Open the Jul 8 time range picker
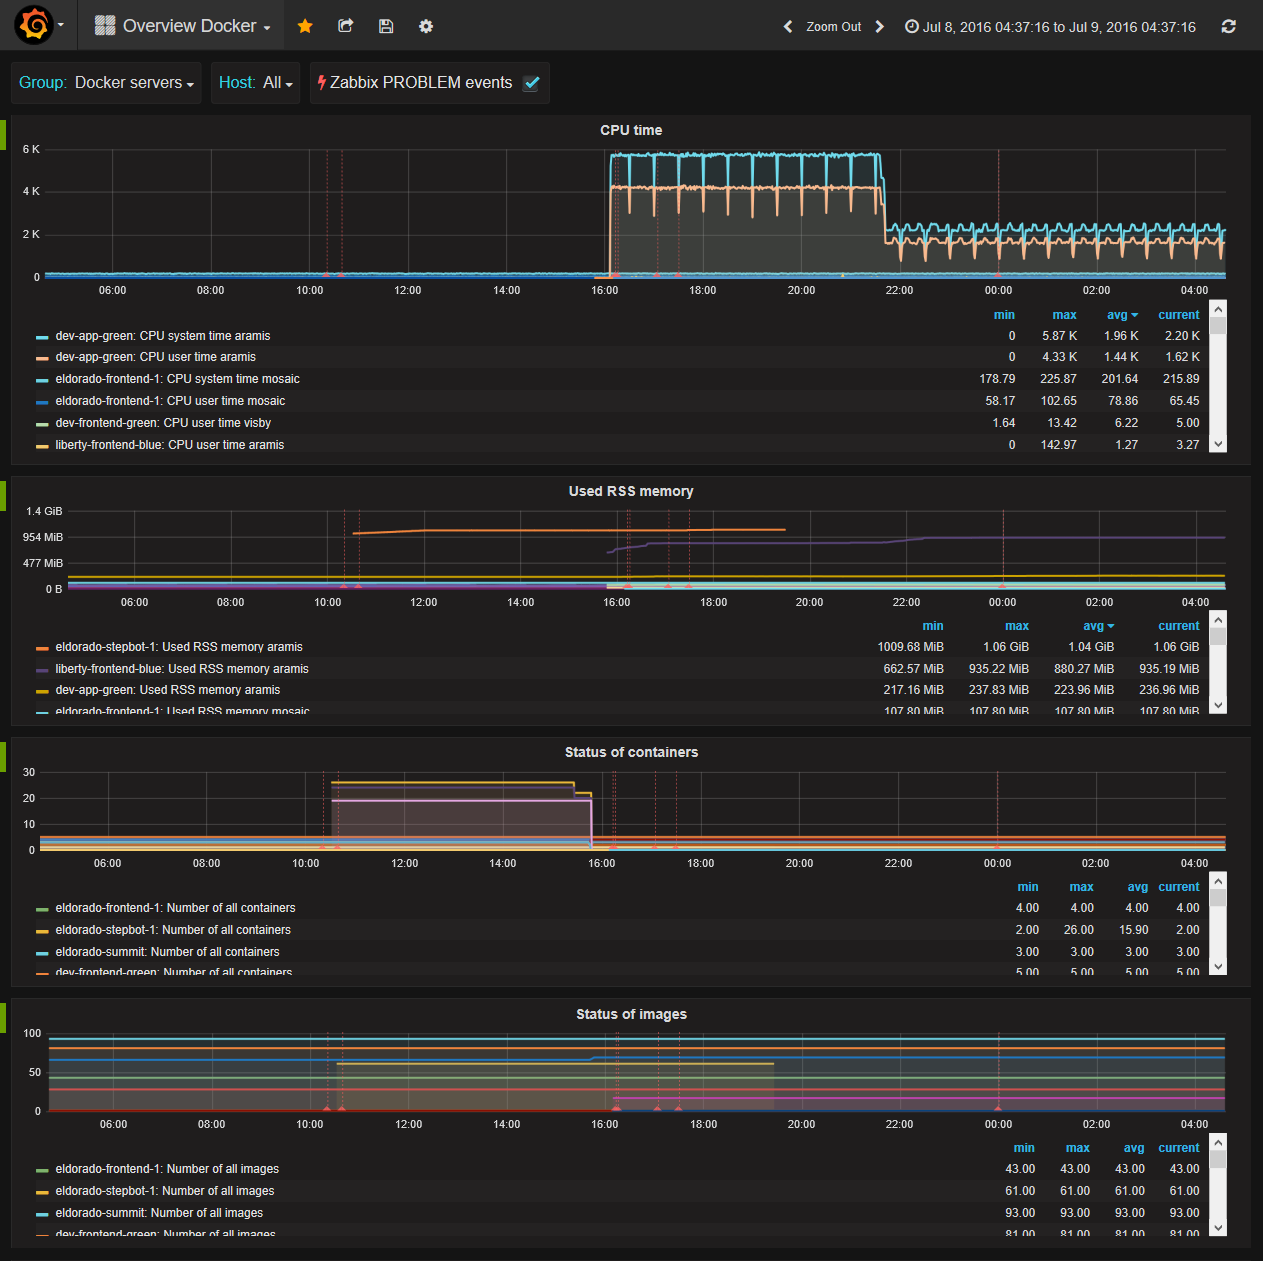 pos(1050,27)
